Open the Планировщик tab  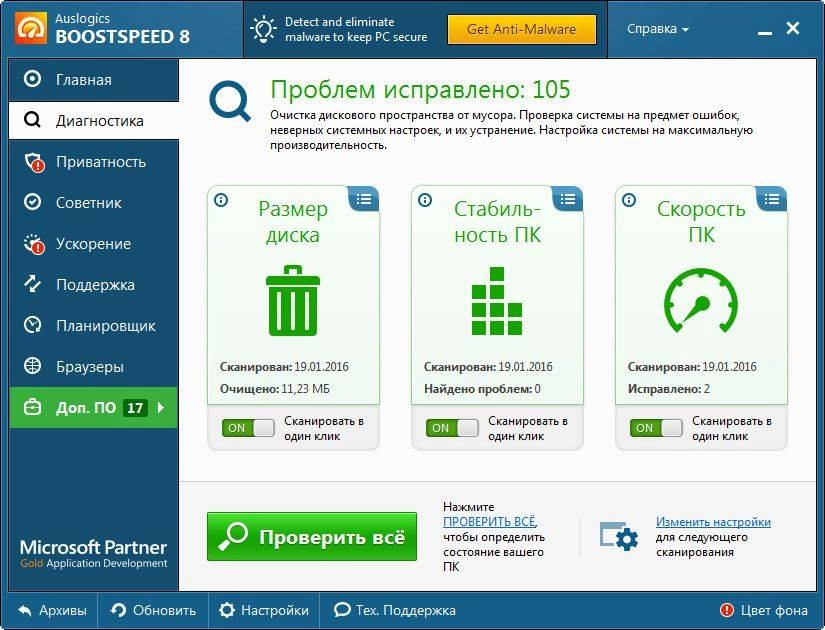(x=94, y=326)
